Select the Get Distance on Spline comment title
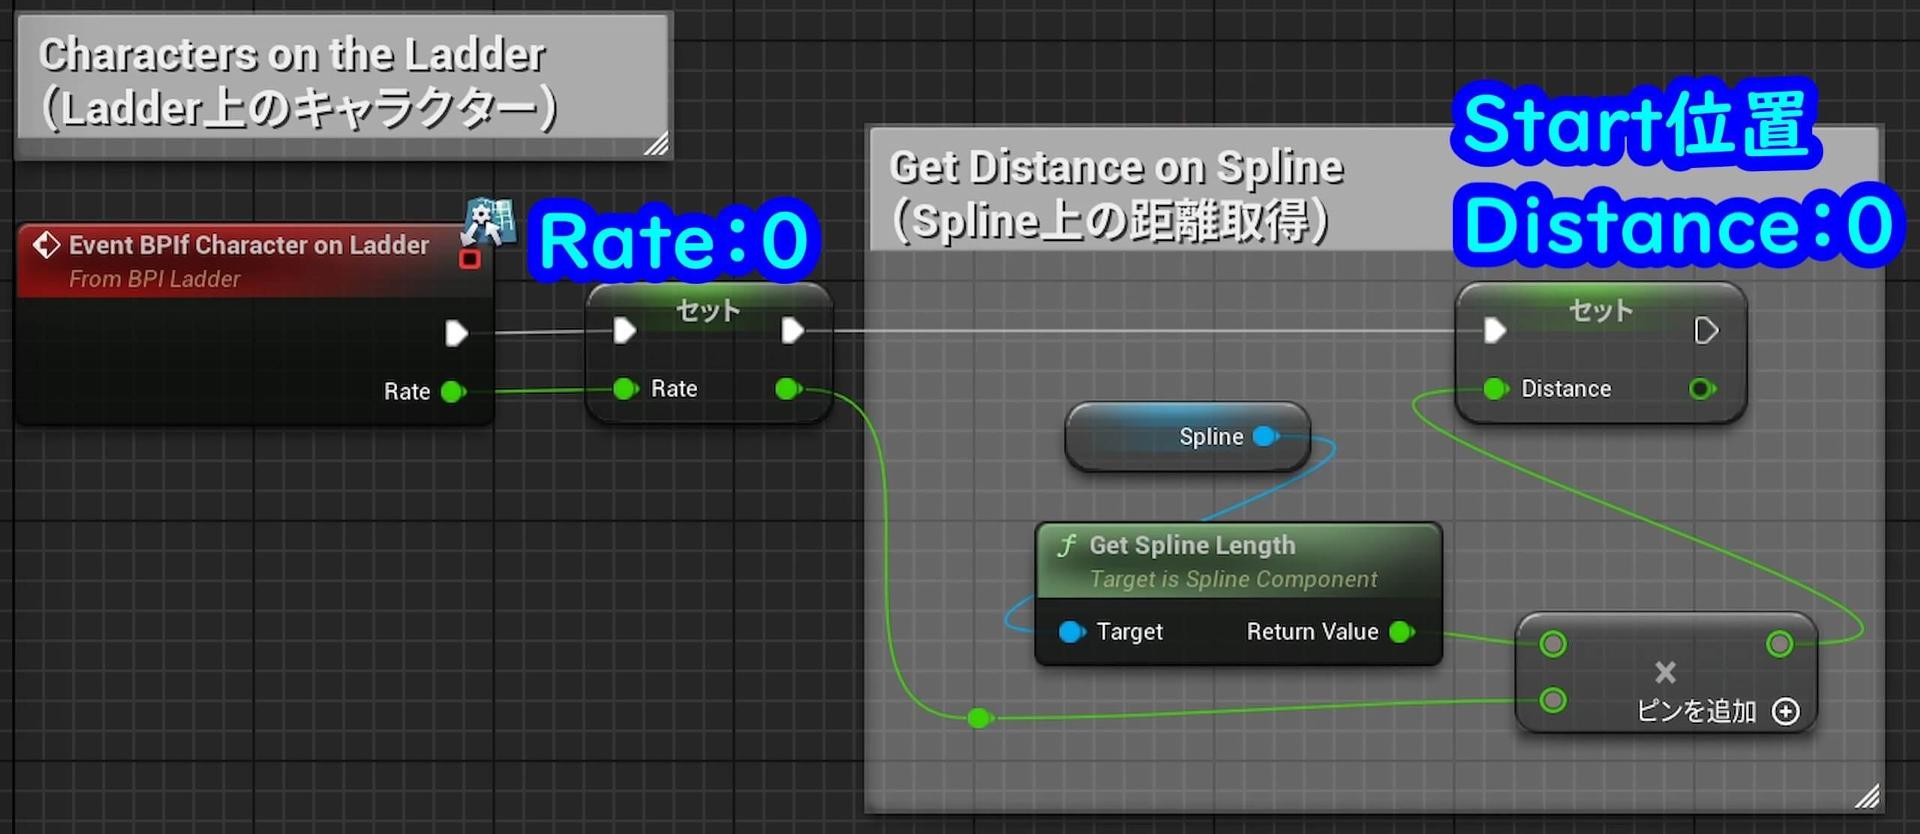The height and width of the screenshot is (834, 1920). click(1116, 195)
